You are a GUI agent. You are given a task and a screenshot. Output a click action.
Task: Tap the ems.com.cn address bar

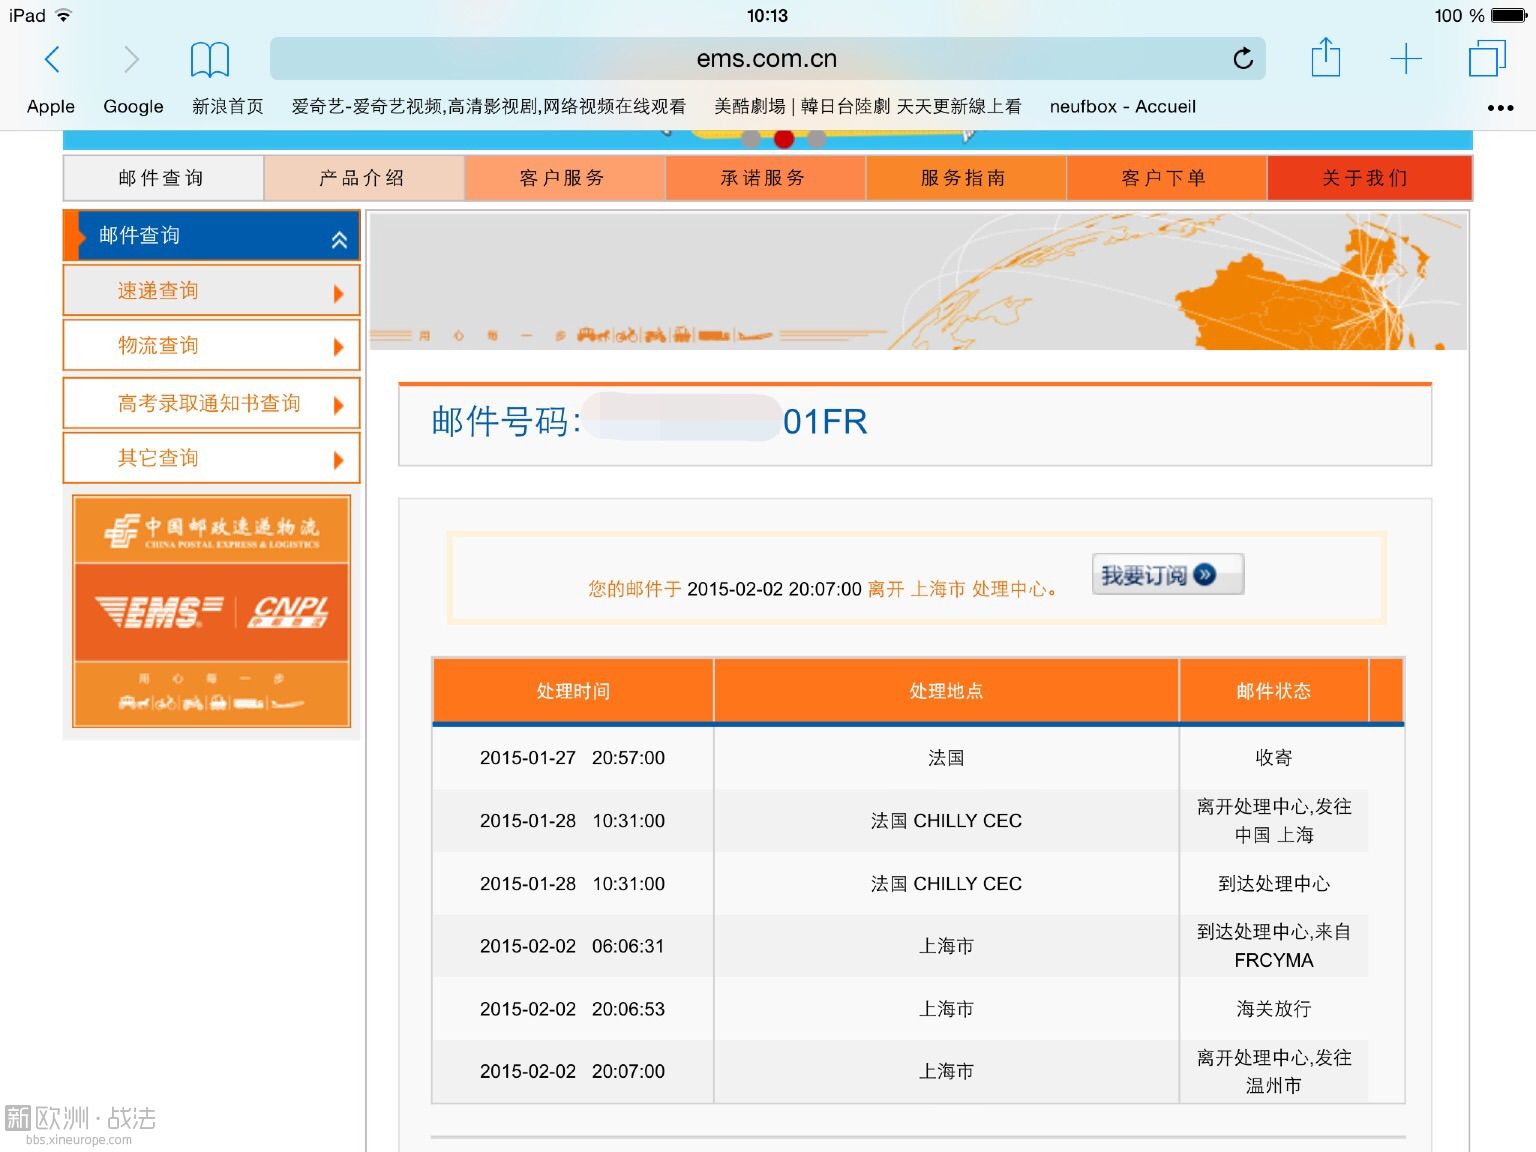point(767,58)
